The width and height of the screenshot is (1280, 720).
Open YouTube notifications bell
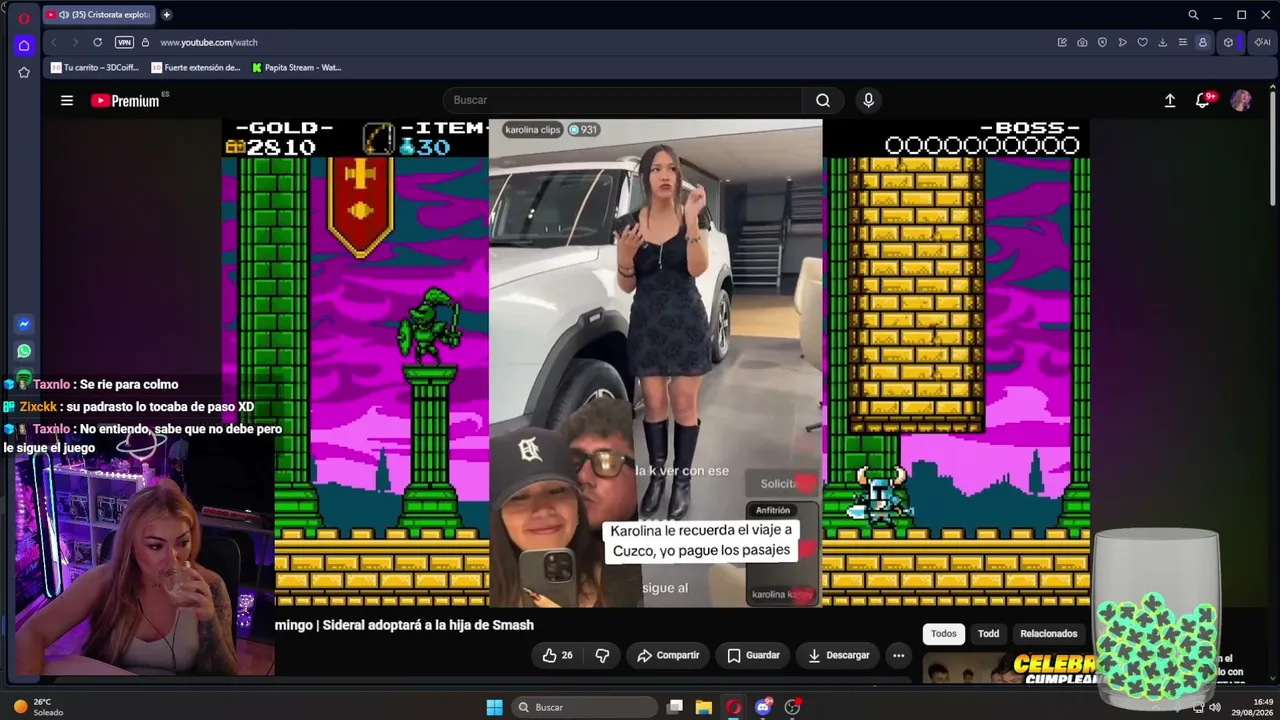click(1203, 100)
